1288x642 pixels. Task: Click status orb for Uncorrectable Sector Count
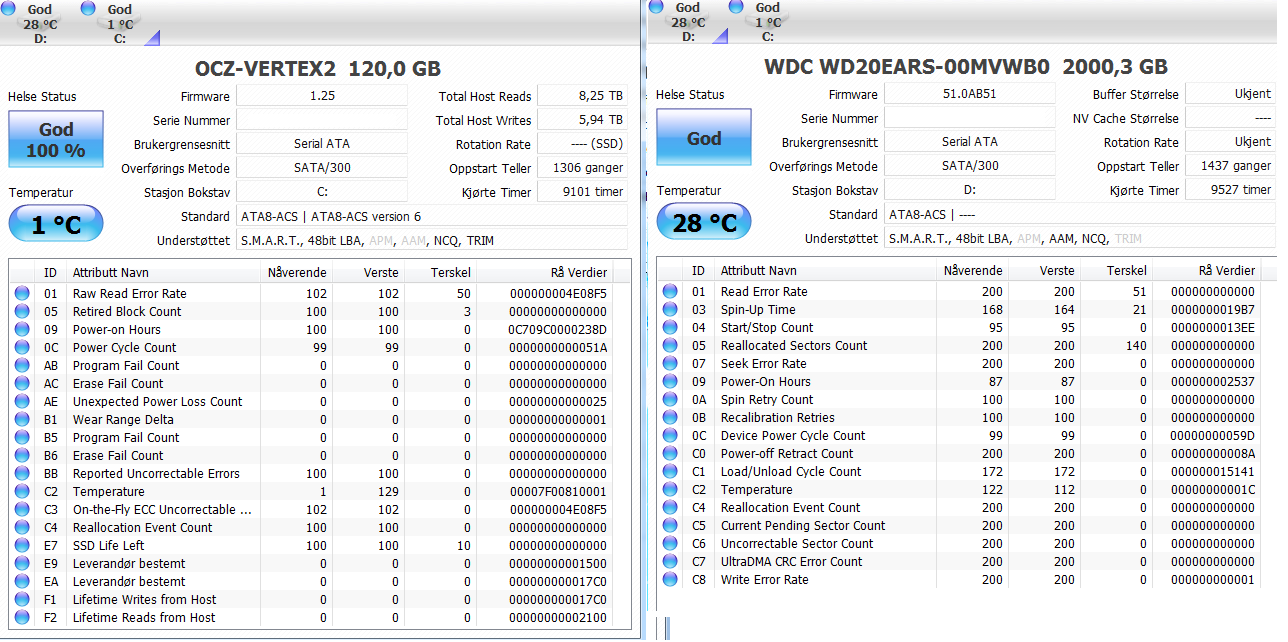coord(670,544)
